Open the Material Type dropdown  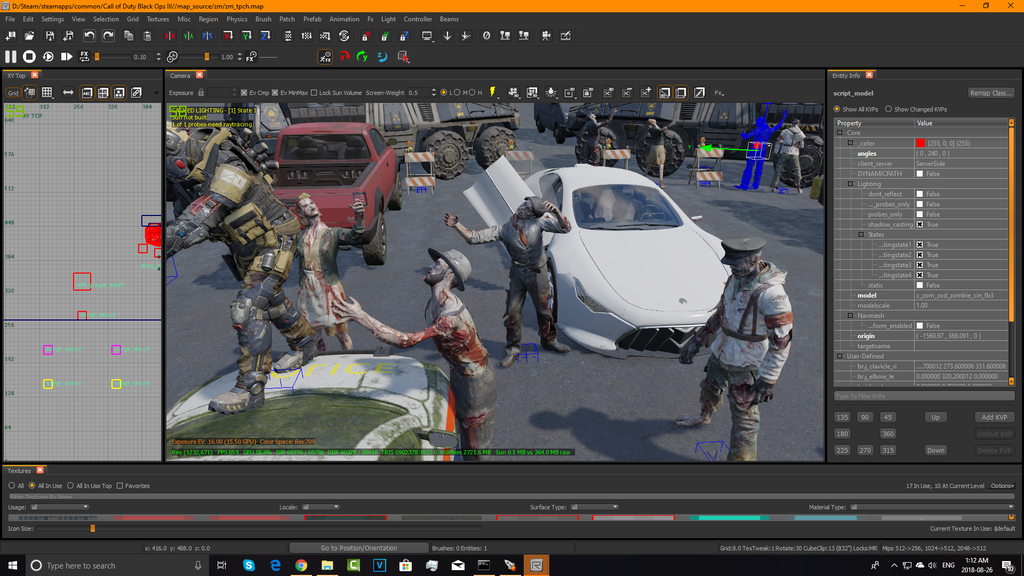click(932, 507)
